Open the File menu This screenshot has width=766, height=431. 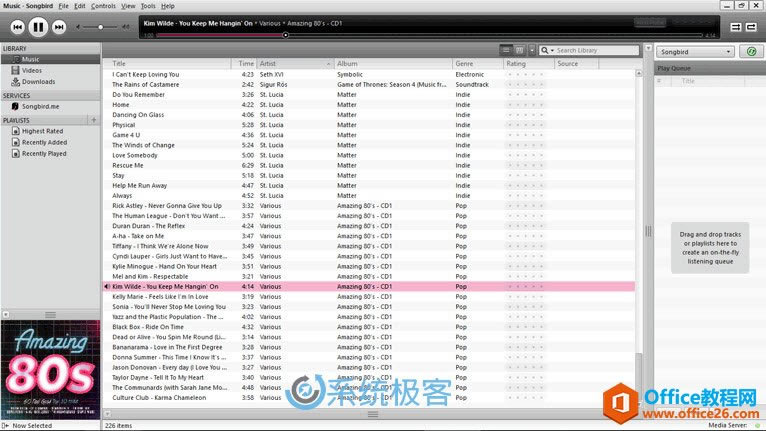(x=64, y=6)
